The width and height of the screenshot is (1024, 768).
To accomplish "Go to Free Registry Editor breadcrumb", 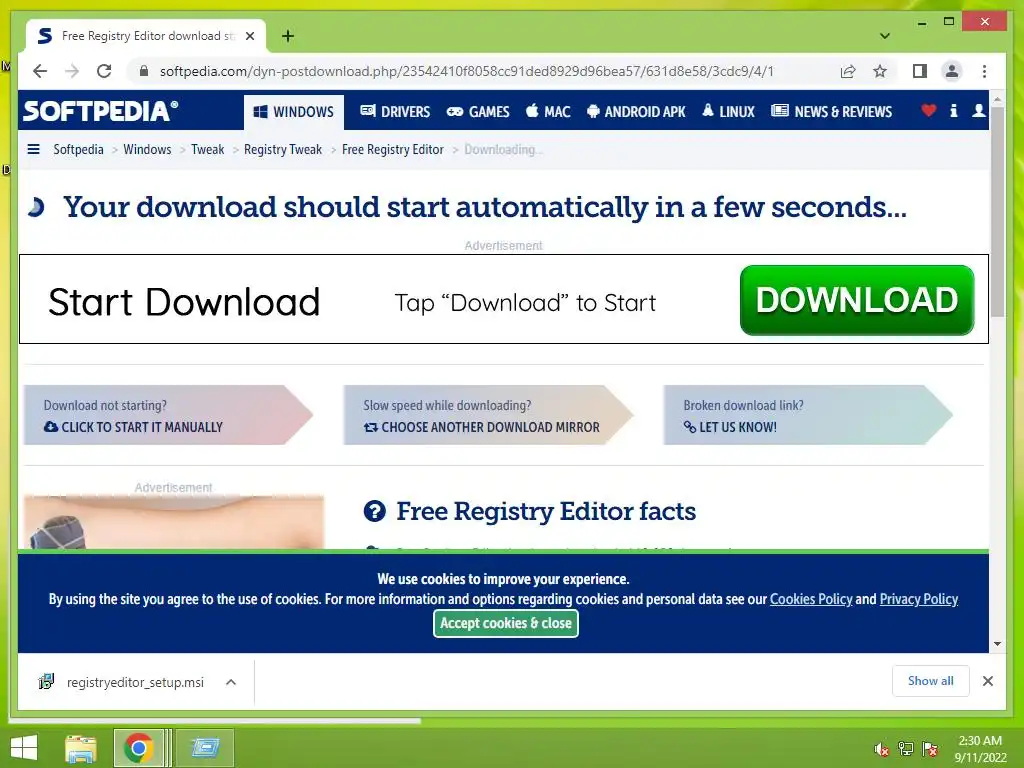I will tap(392, 150).
